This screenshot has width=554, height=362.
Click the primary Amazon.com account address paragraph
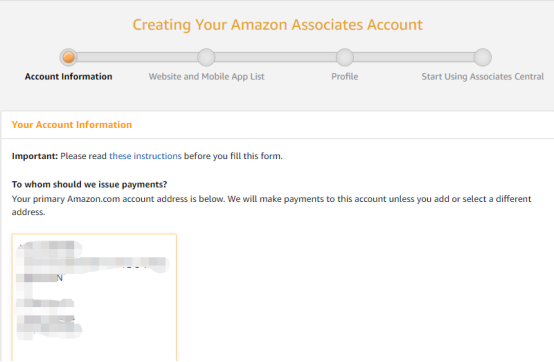coord(271,205)
